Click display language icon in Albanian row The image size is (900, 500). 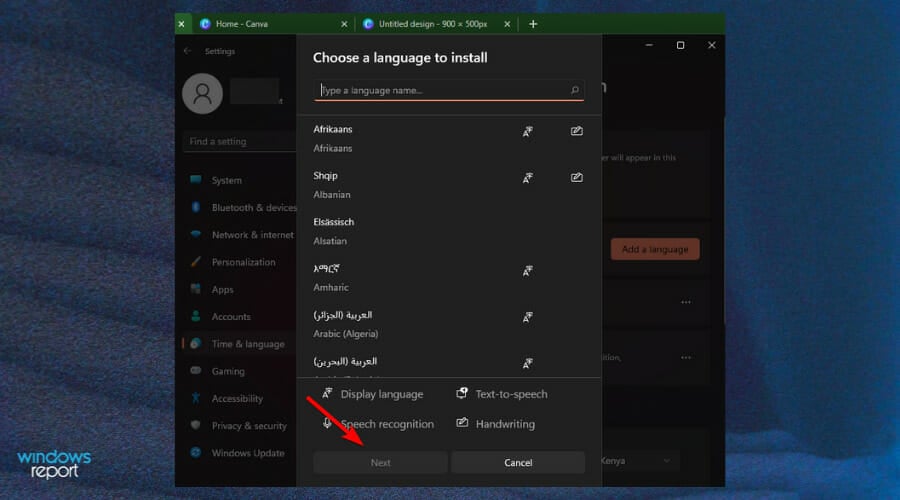[527, 178]
